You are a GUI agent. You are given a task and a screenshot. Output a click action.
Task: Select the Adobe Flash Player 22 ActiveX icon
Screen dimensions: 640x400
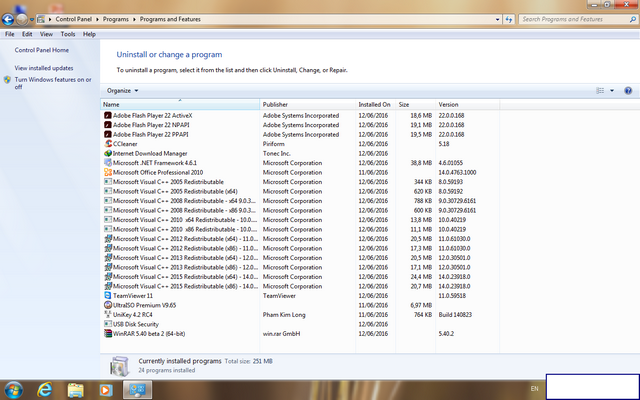pos(108,116)
